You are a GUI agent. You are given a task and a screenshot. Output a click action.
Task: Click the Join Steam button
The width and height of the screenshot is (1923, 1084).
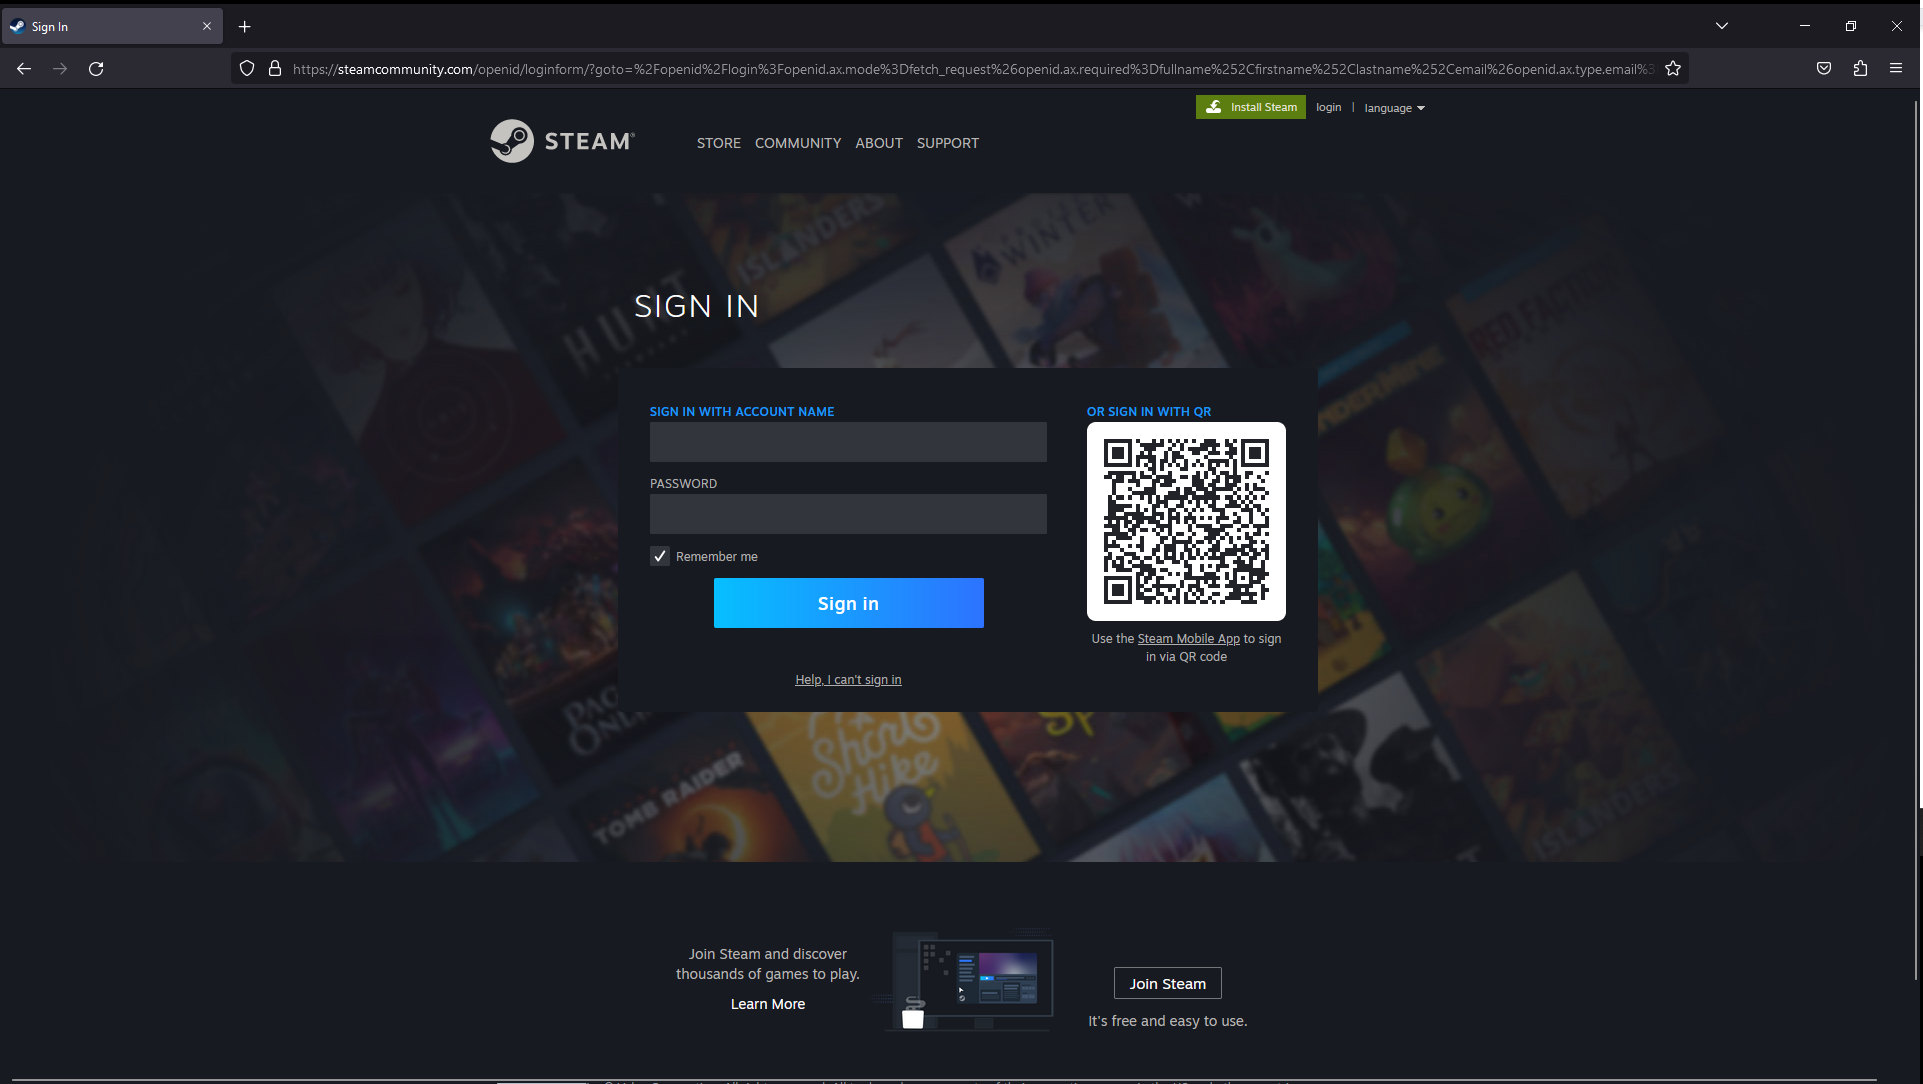pos(1168,984)
